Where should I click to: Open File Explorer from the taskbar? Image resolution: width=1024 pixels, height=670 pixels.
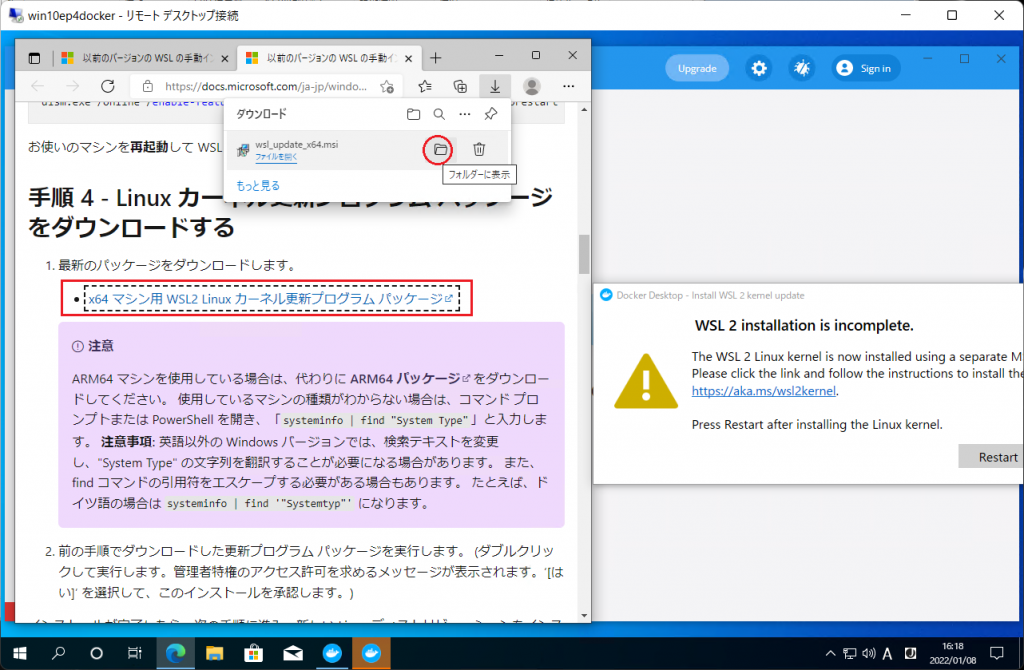214,653
